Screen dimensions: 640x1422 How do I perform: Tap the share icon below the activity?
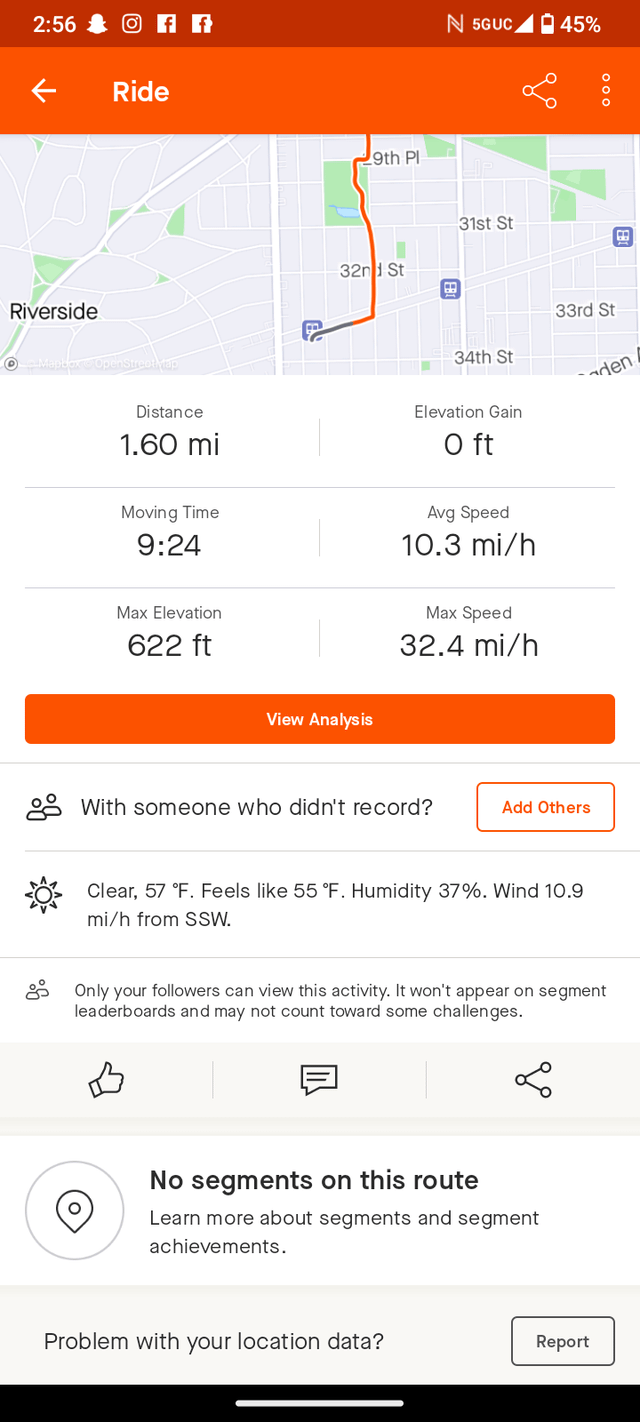tap(533, 1080)
